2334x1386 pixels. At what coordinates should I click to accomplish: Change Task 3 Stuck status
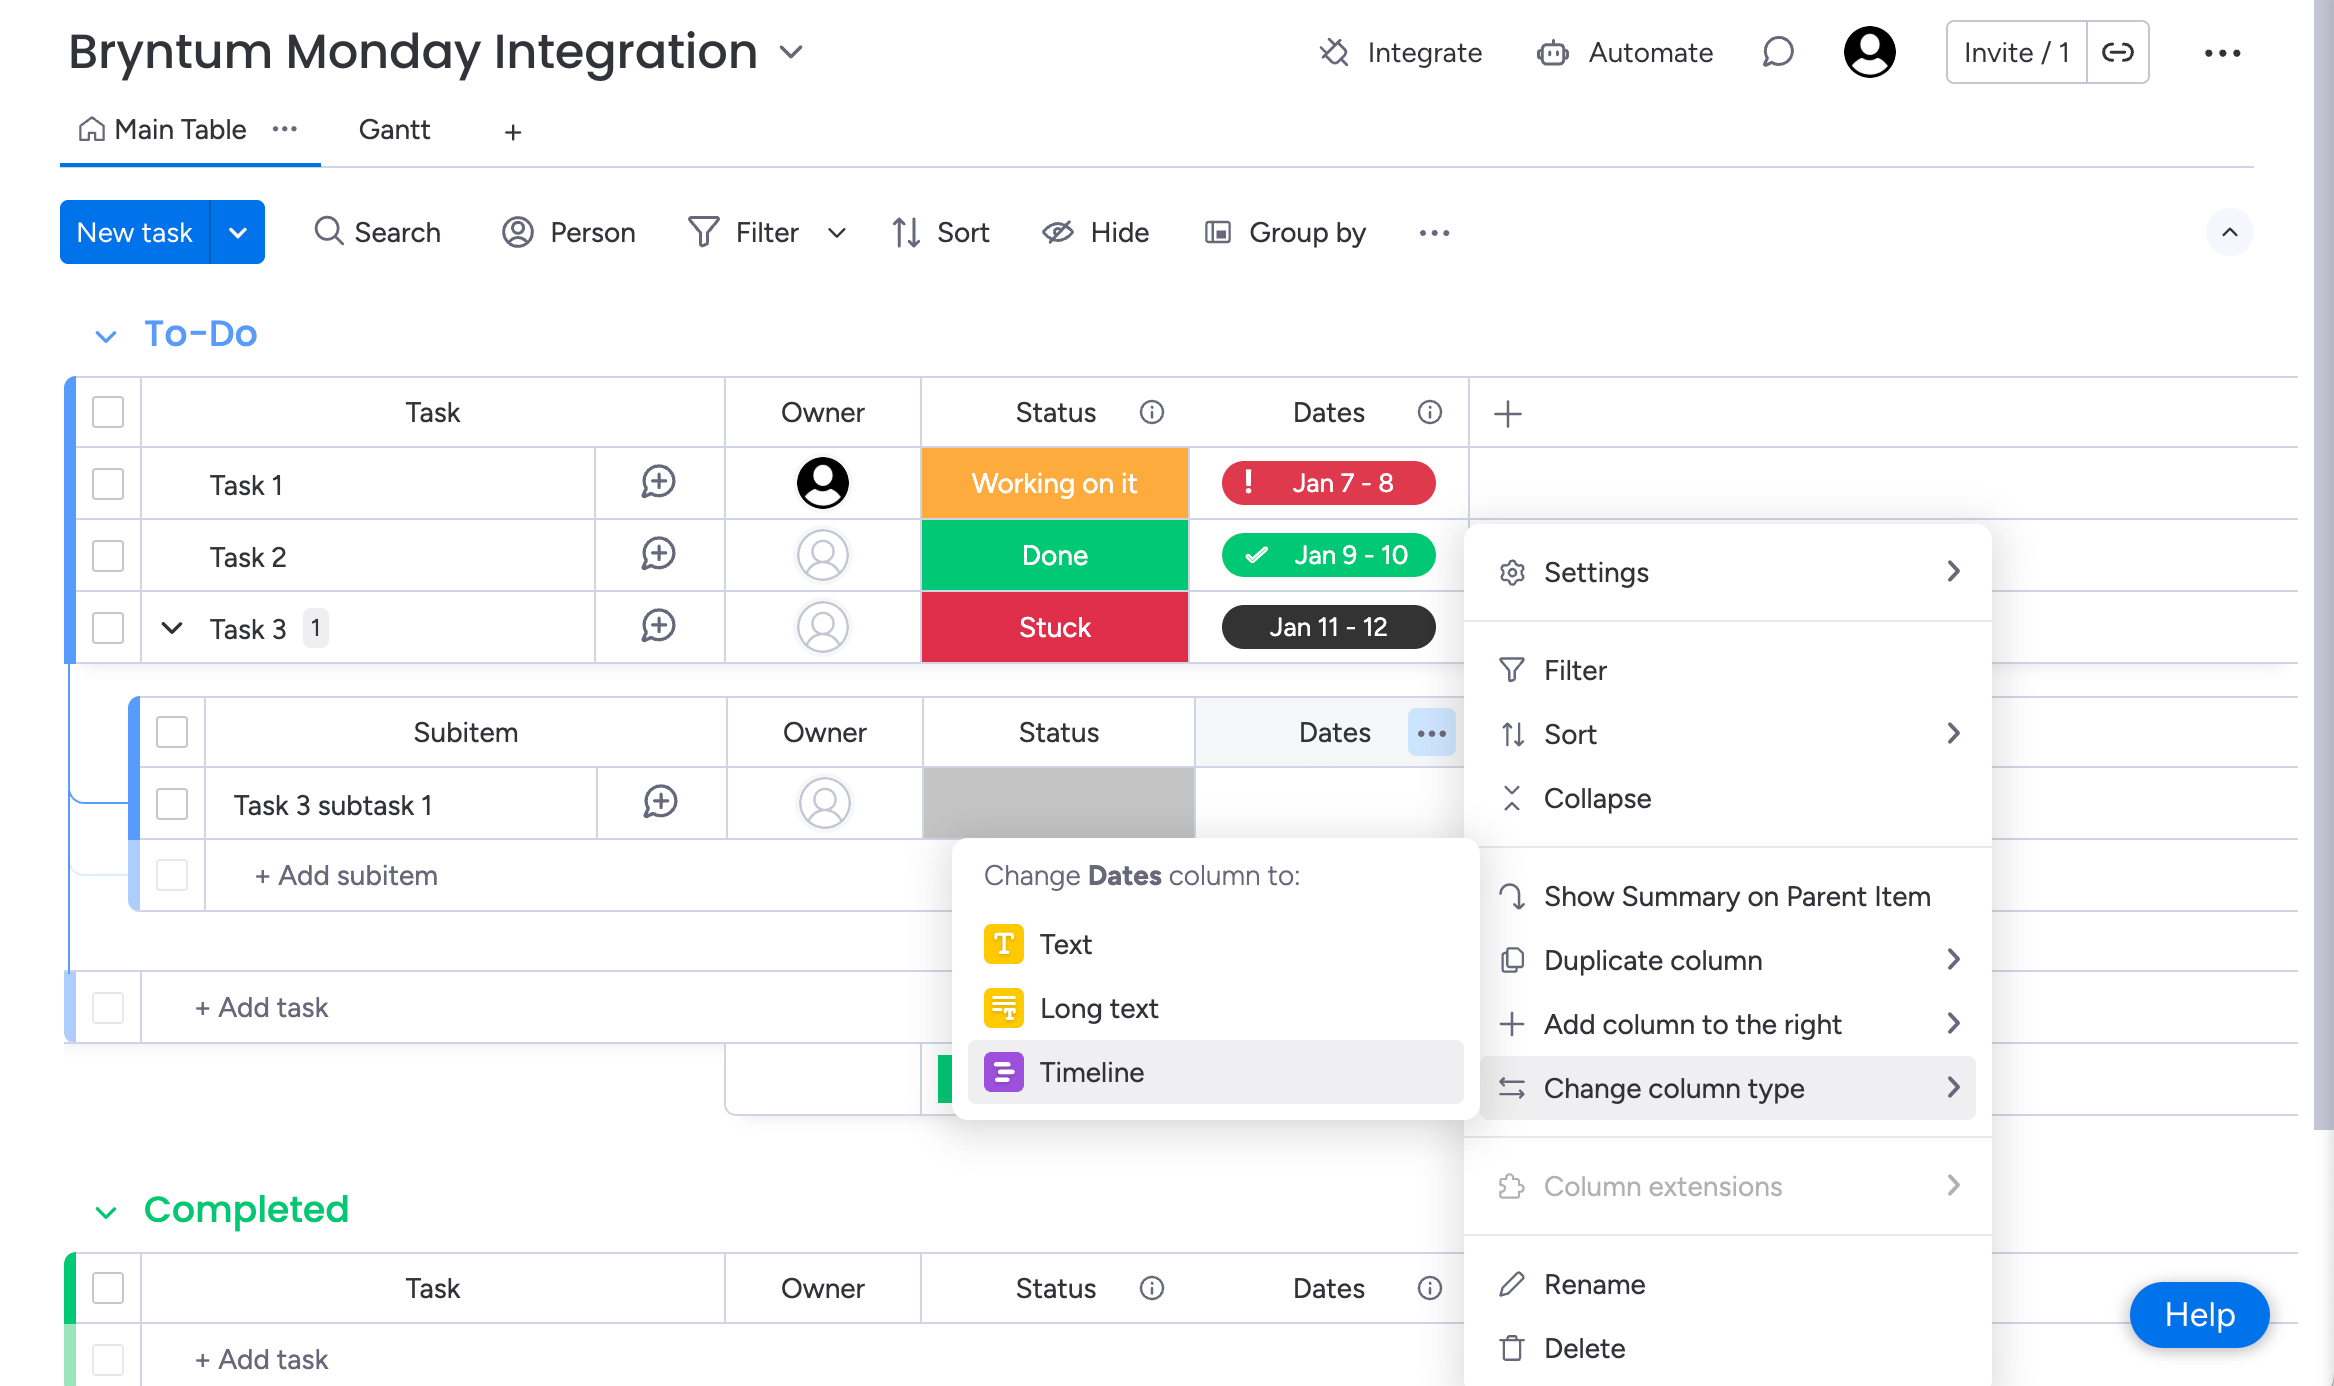coord(1055,627)
